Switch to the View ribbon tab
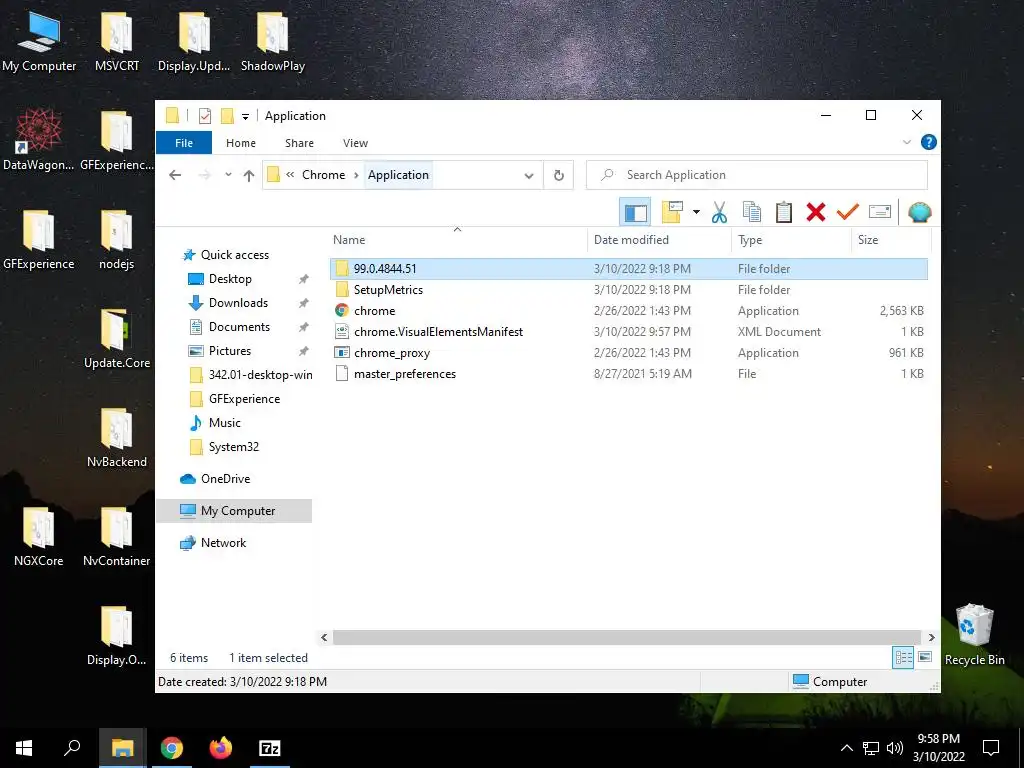1024x768 pixels. click(x=355, y=143)
